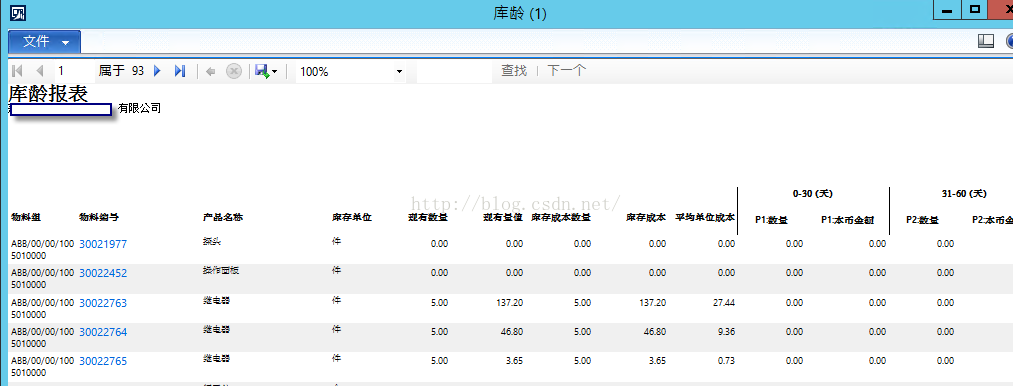Go to first report page
This screenshot has width=1013, height=386.
pos(17,71)
